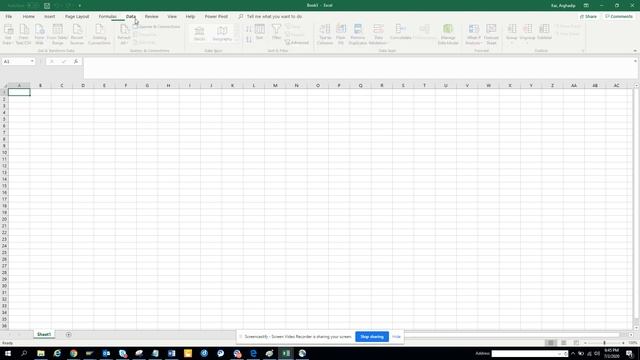Click Tell me what you want to do
The height and width of the screenshot is (360, 640).
tap(274, 16)
